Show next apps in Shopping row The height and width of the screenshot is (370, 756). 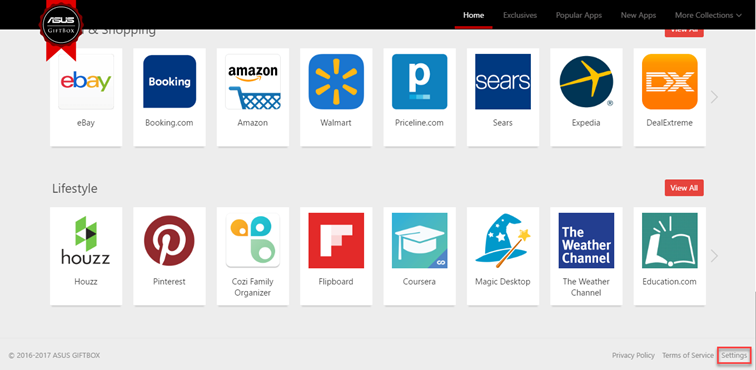(715, 97)
